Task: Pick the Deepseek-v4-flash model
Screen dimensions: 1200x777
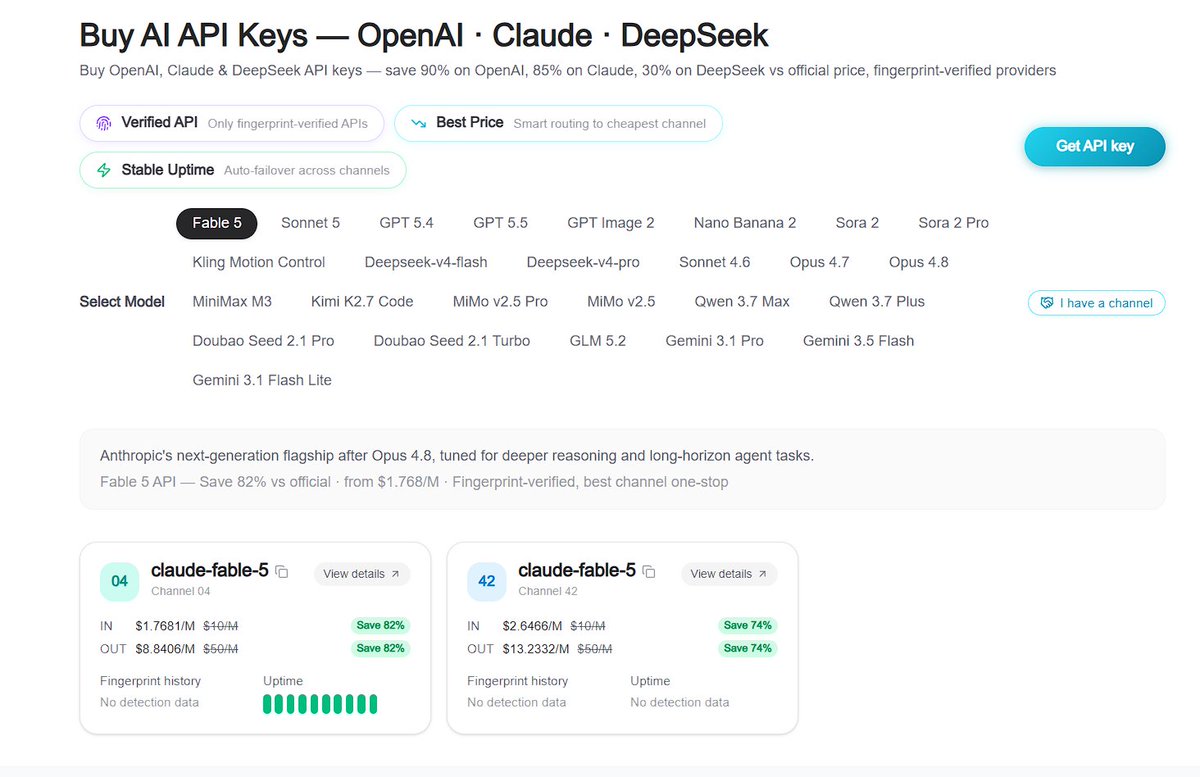Action: click(426, 262)
